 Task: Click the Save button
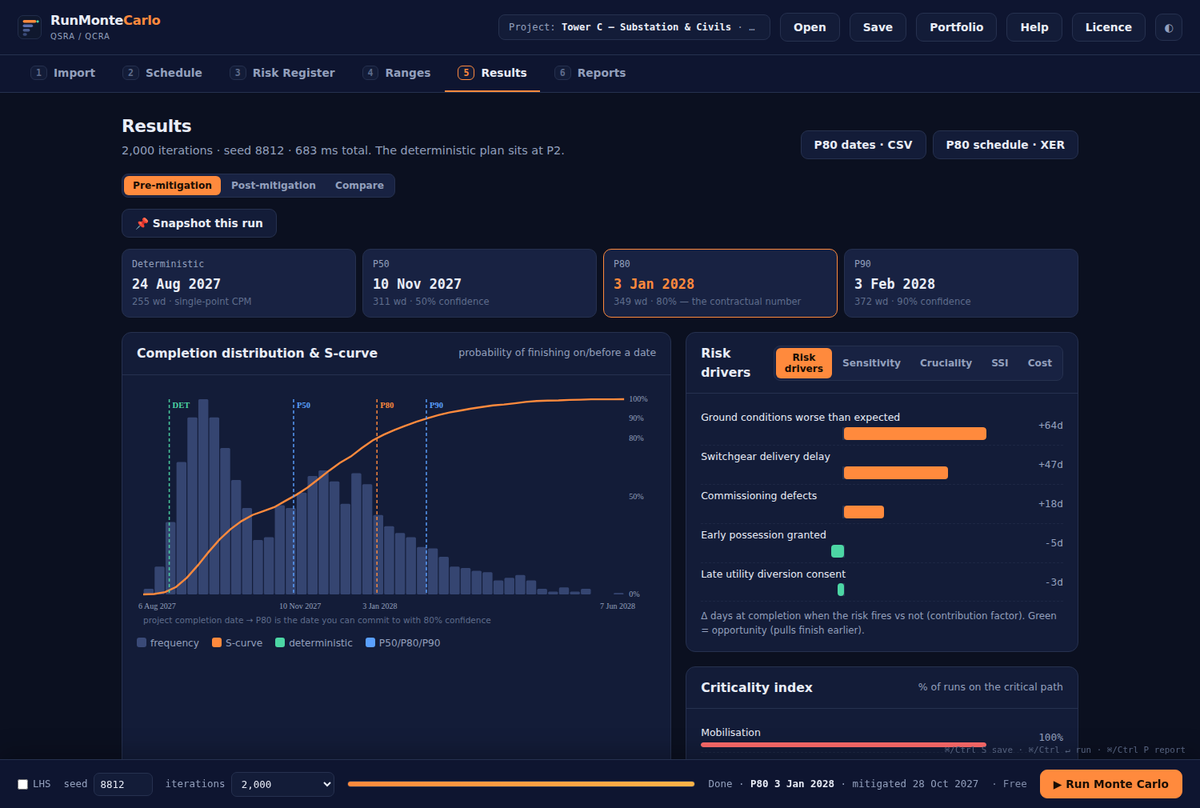click(x=878, y=27)
